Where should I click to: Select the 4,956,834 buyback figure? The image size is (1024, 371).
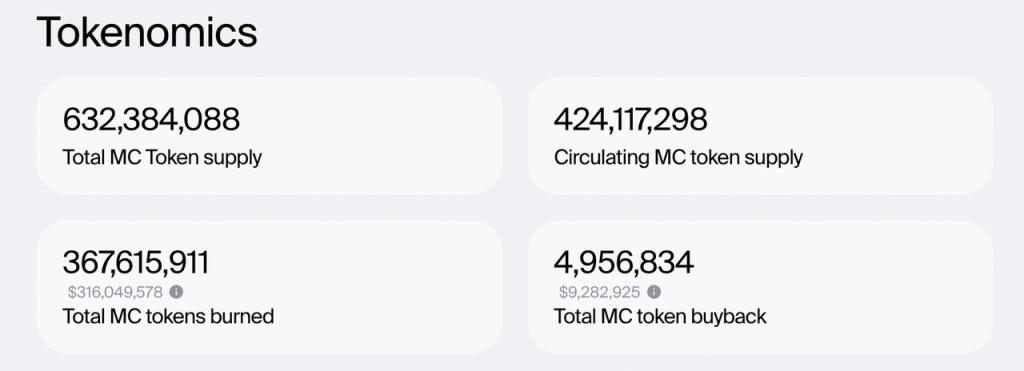coord(624,263)
